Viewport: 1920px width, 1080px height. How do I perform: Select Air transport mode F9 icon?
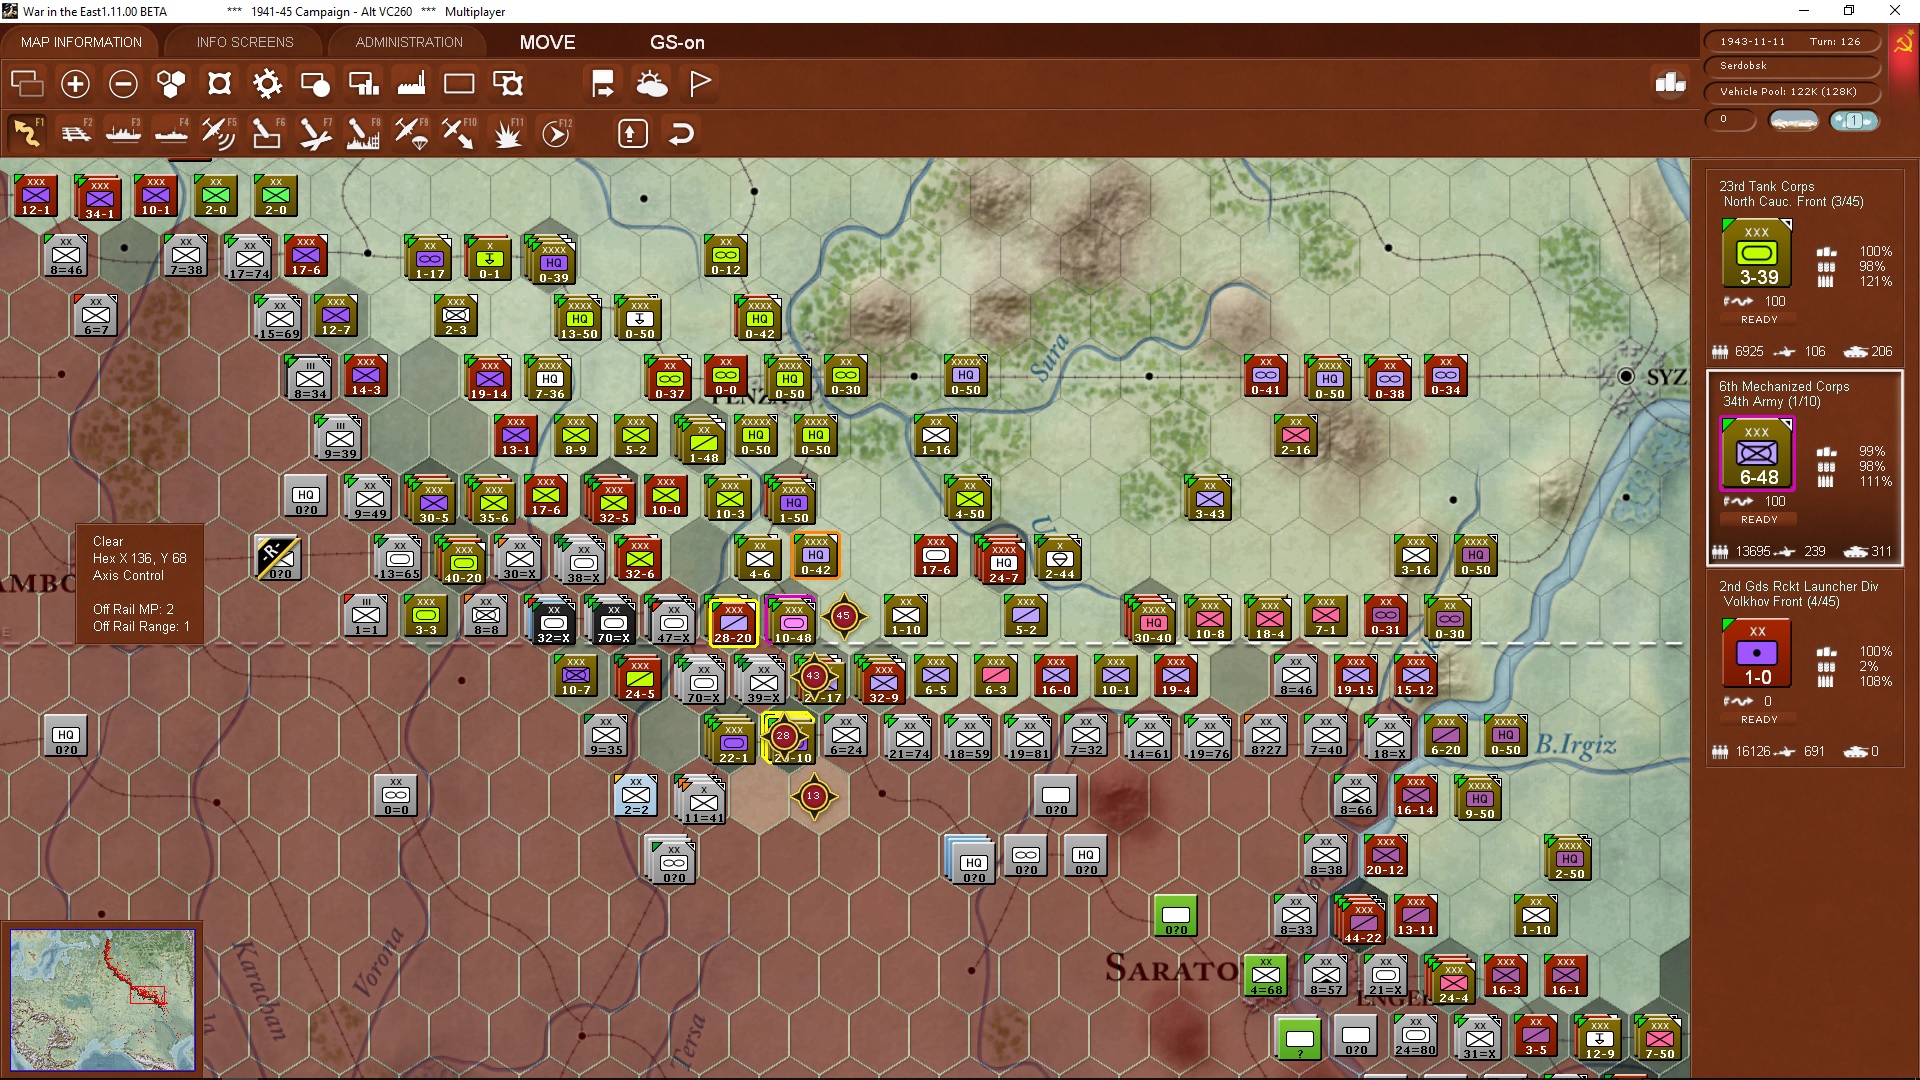[411, 133]
